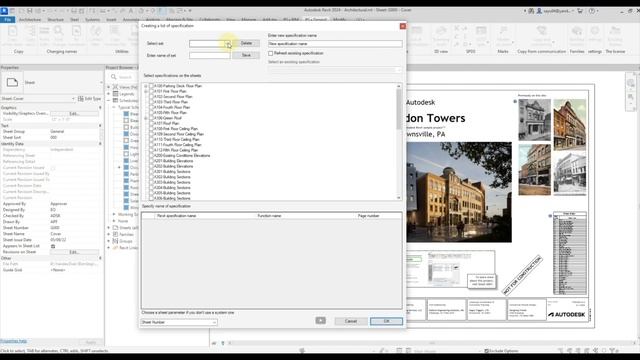The image size is (640, 360).
Task: Click the Function name column header
Action: pos(269,216)
